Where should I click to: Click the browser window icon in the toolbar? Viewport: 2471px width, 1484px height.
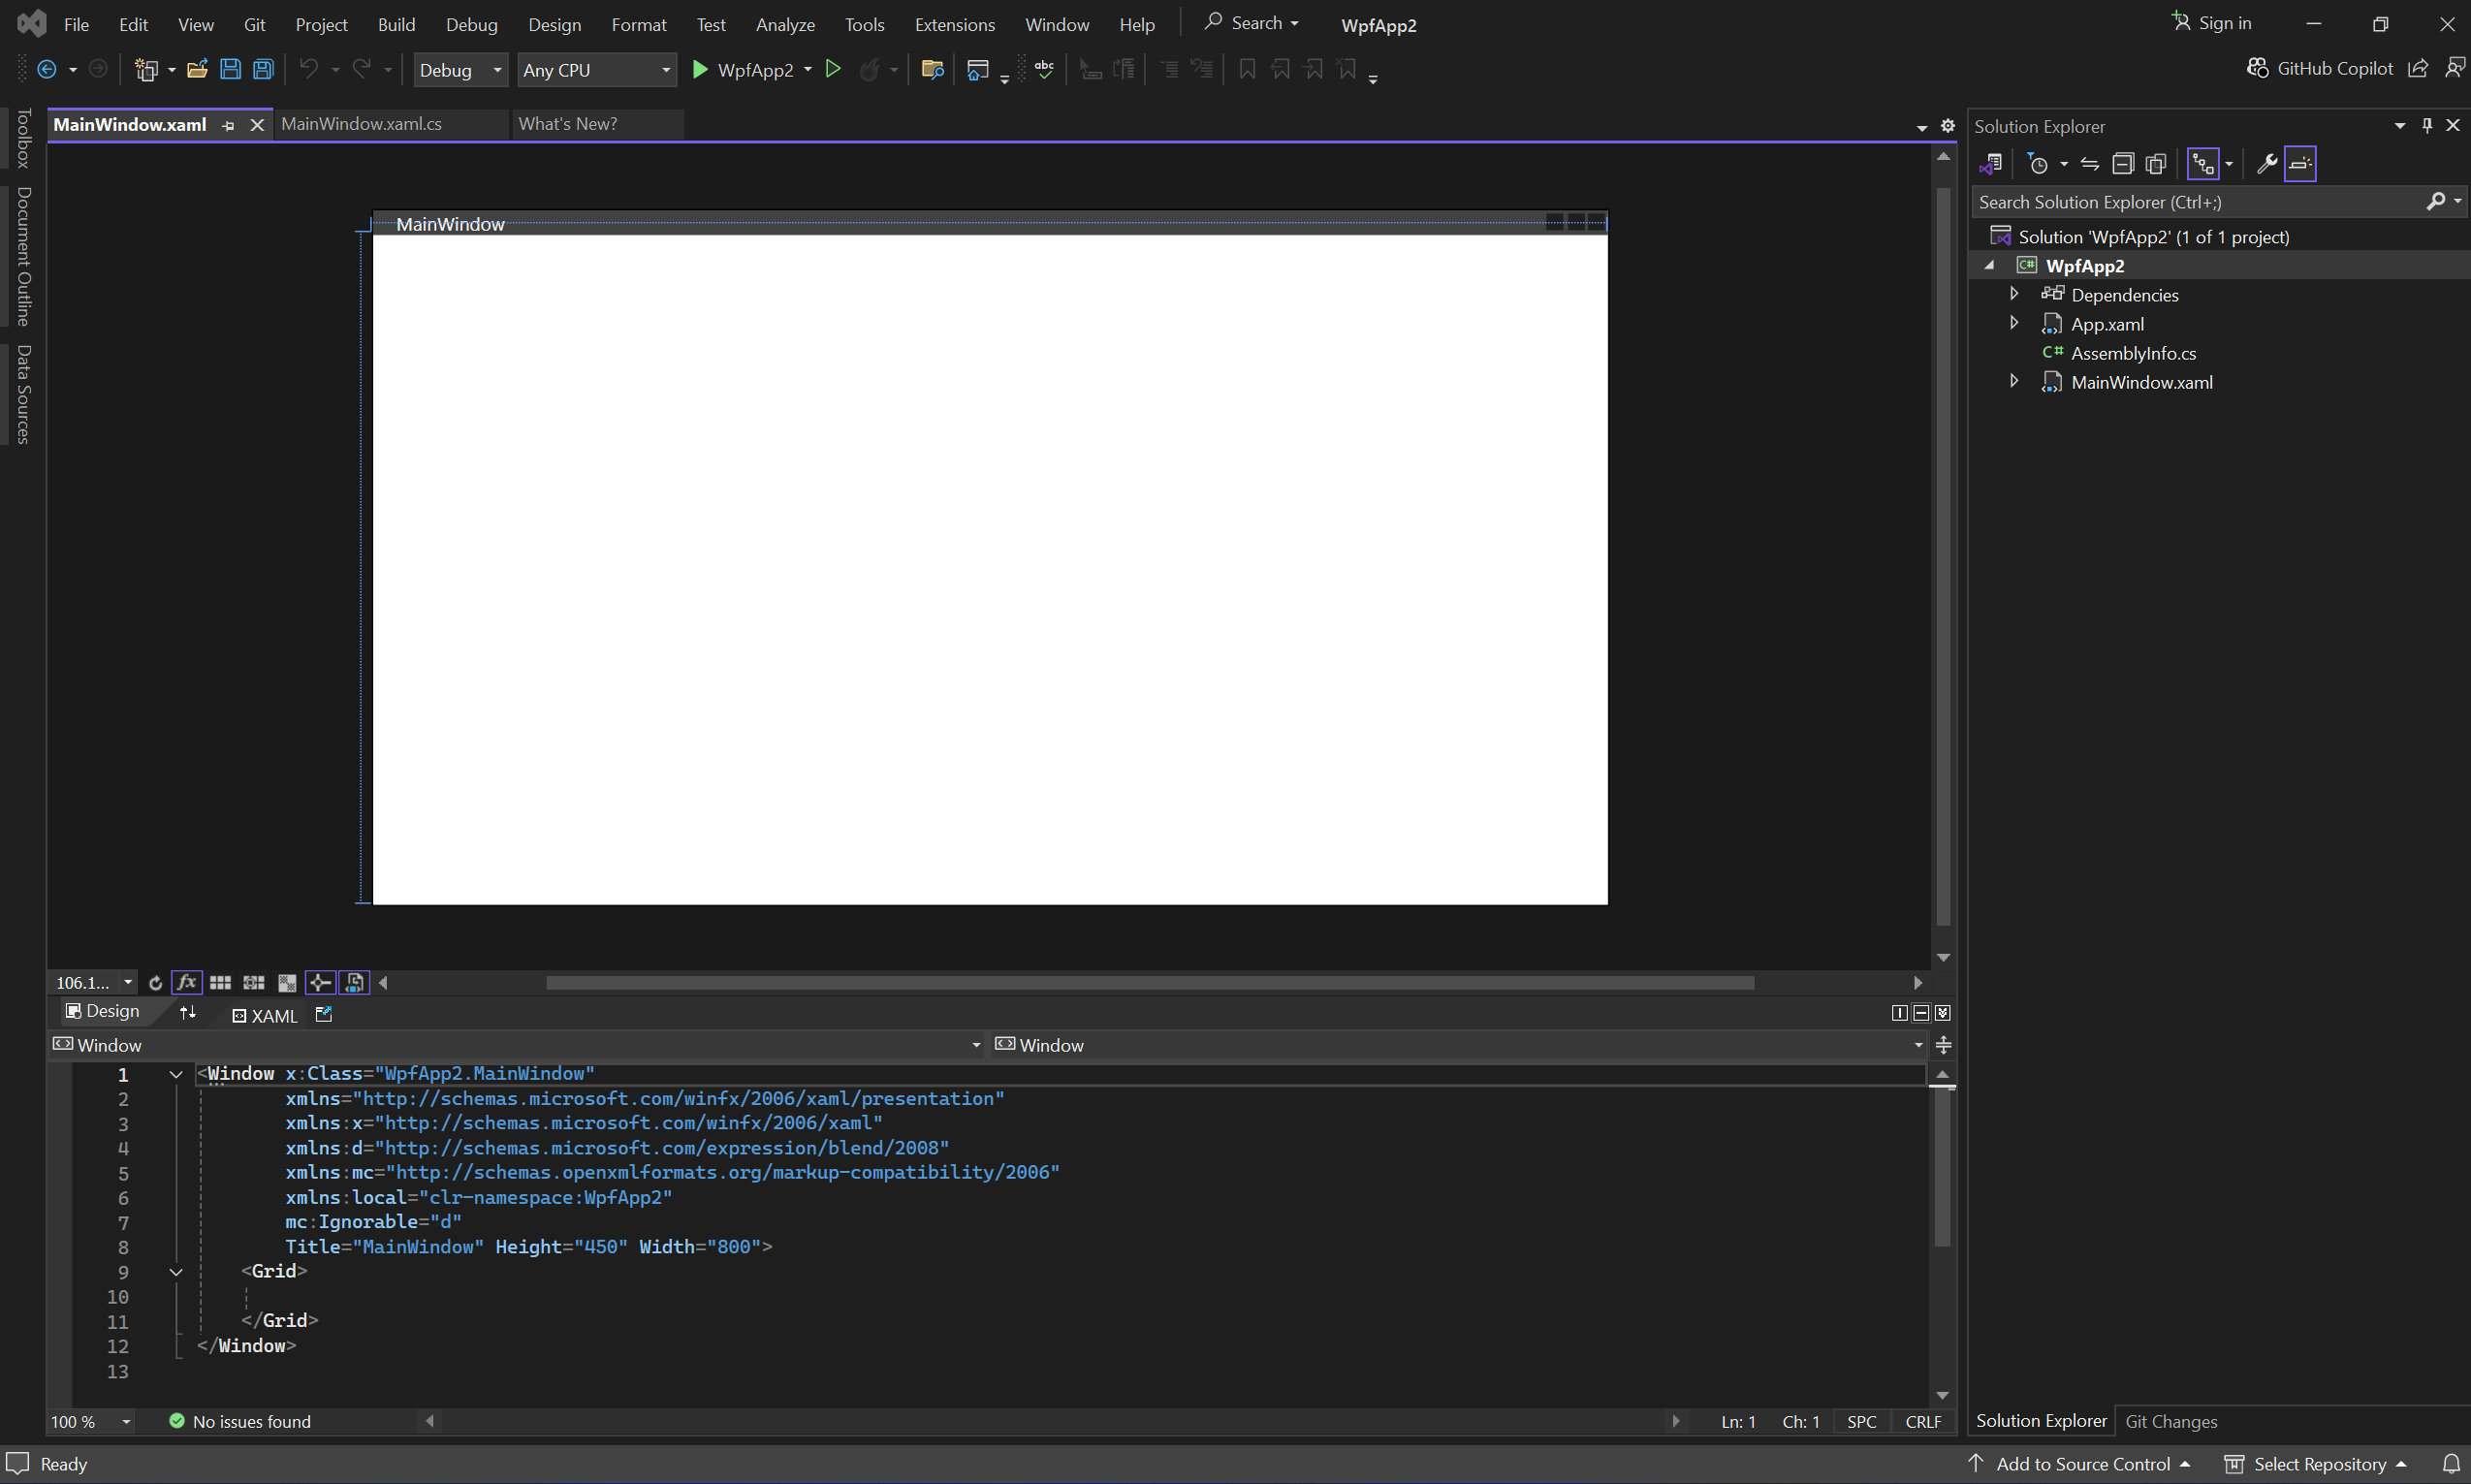[978, 69]
